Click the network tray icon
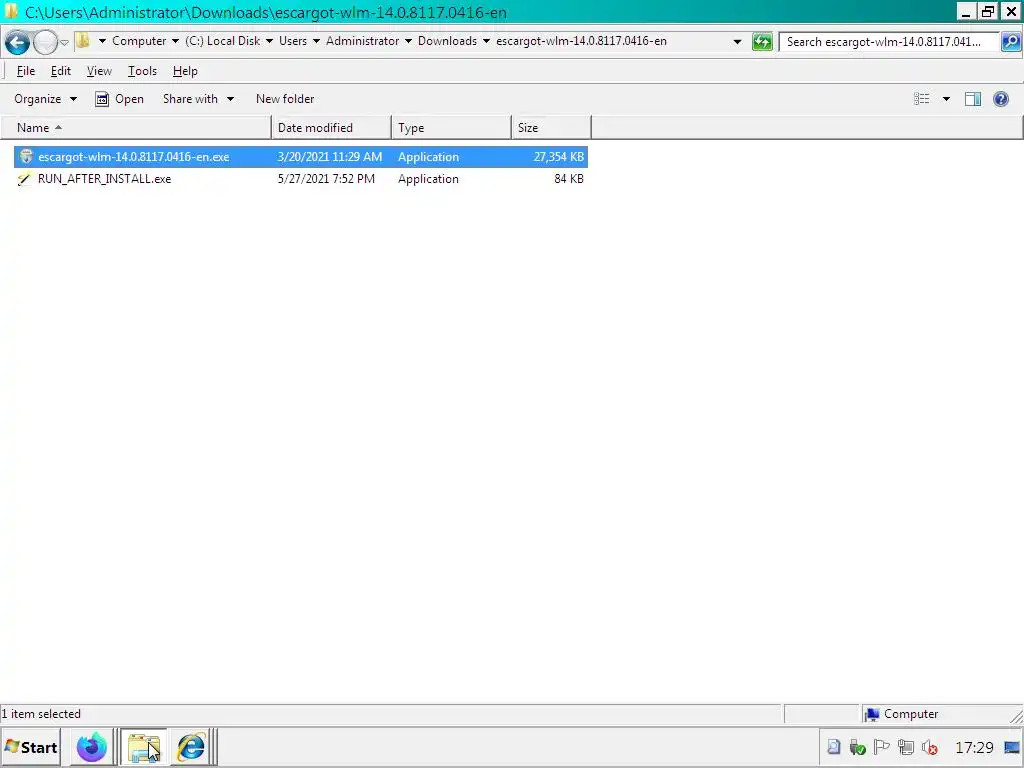This screenshot has width=1024, height=768. pyautogui.click(x=905, y=747)
